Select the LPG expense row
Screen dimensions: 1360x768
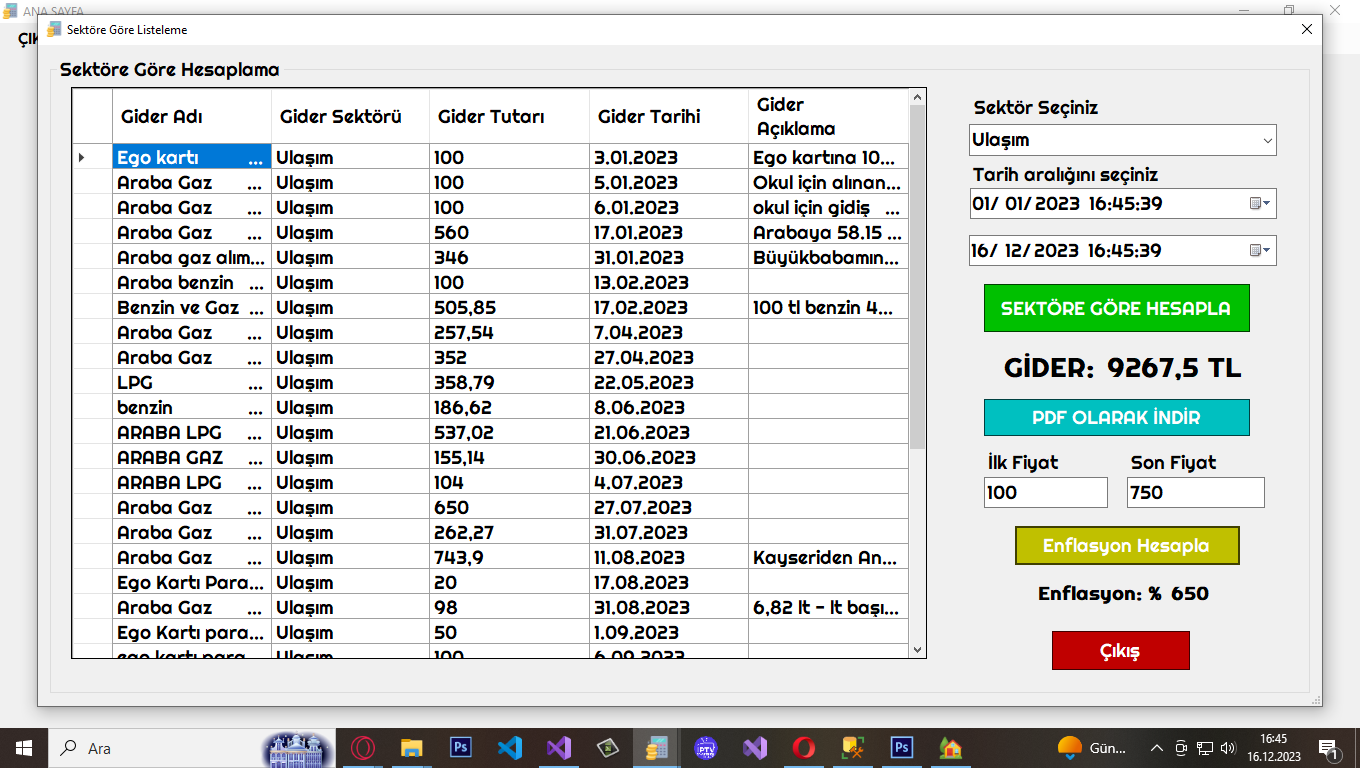pos(190,383)
